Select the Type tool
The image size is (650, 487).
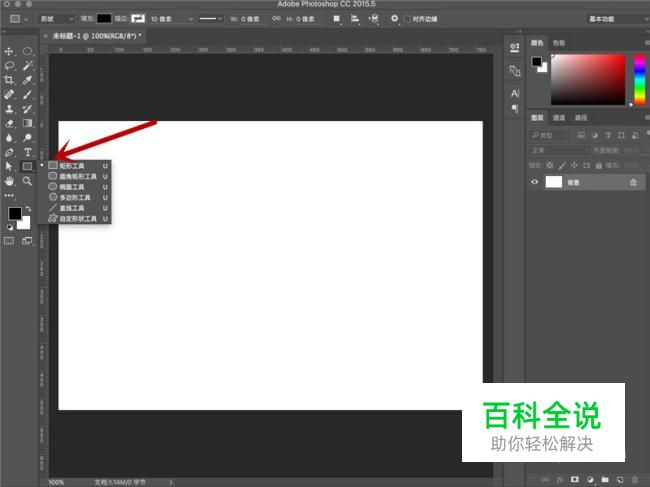point(28,152)
